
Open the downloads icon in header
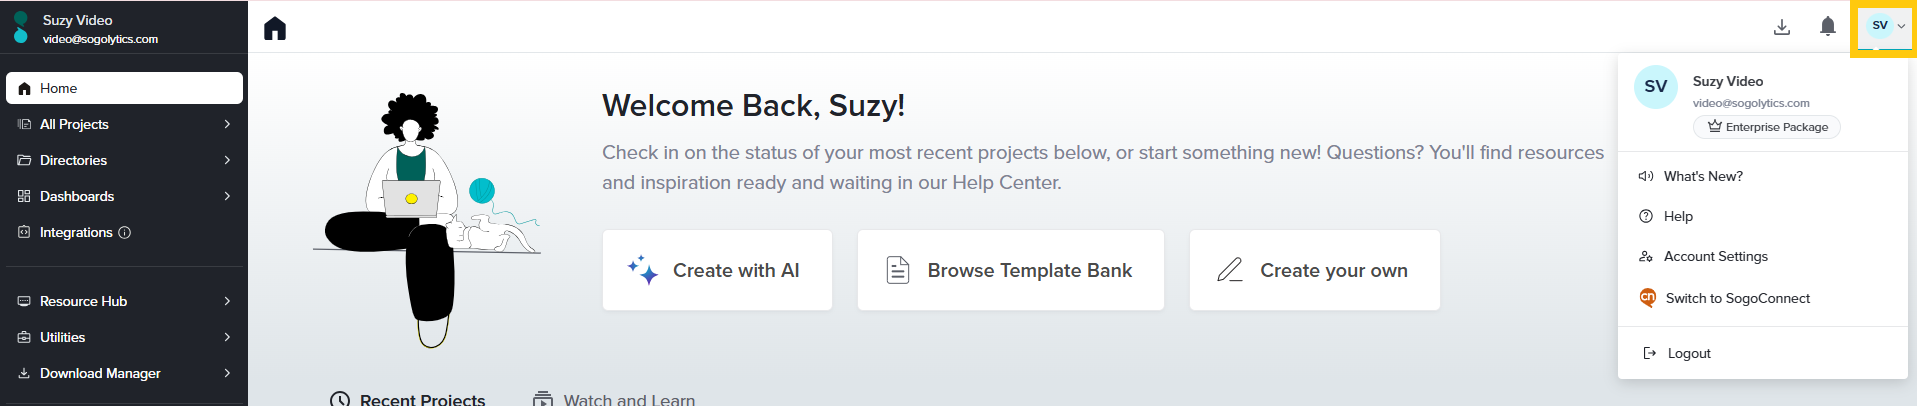[1781, 27]
